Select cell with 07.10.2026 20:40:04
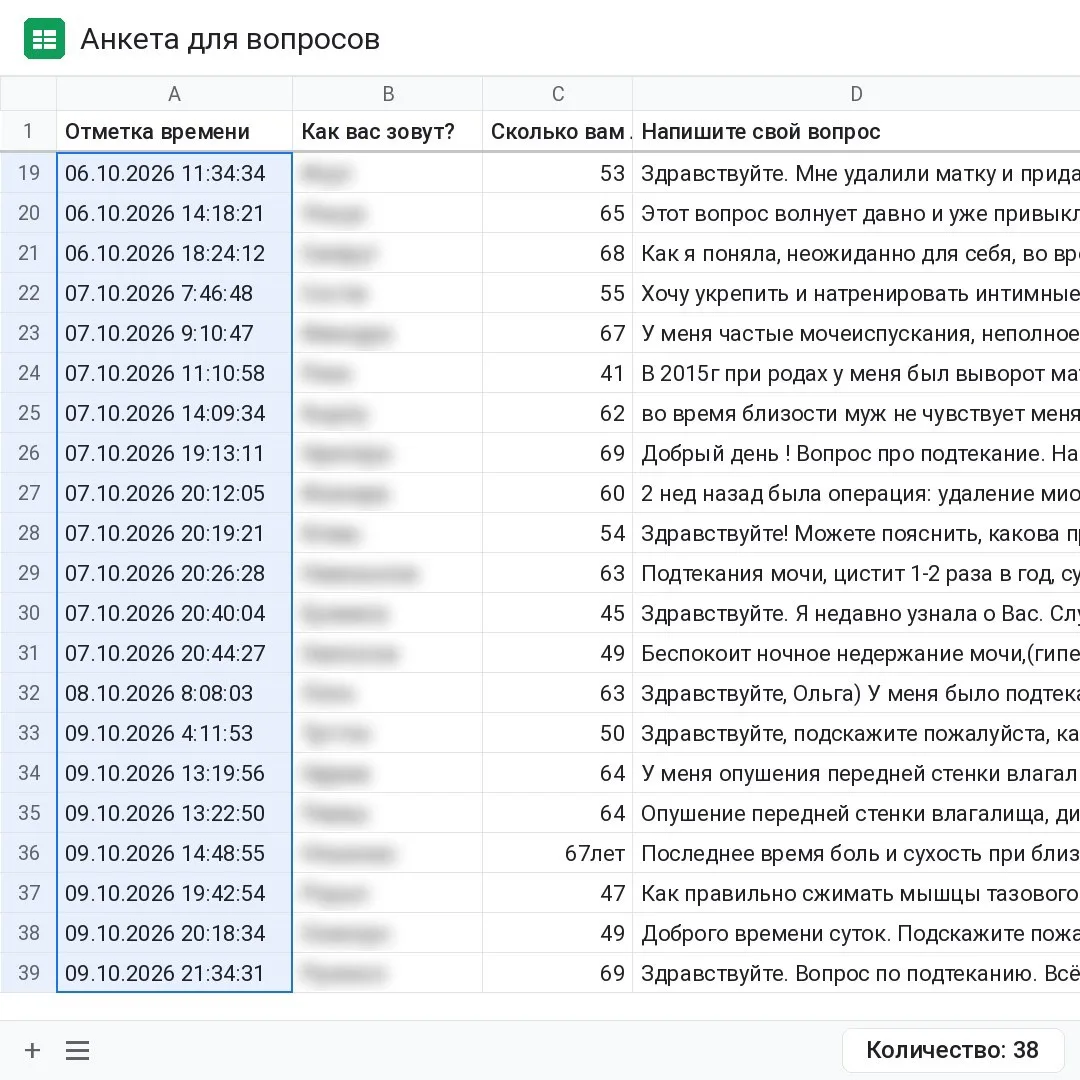 tap(174, 612)
